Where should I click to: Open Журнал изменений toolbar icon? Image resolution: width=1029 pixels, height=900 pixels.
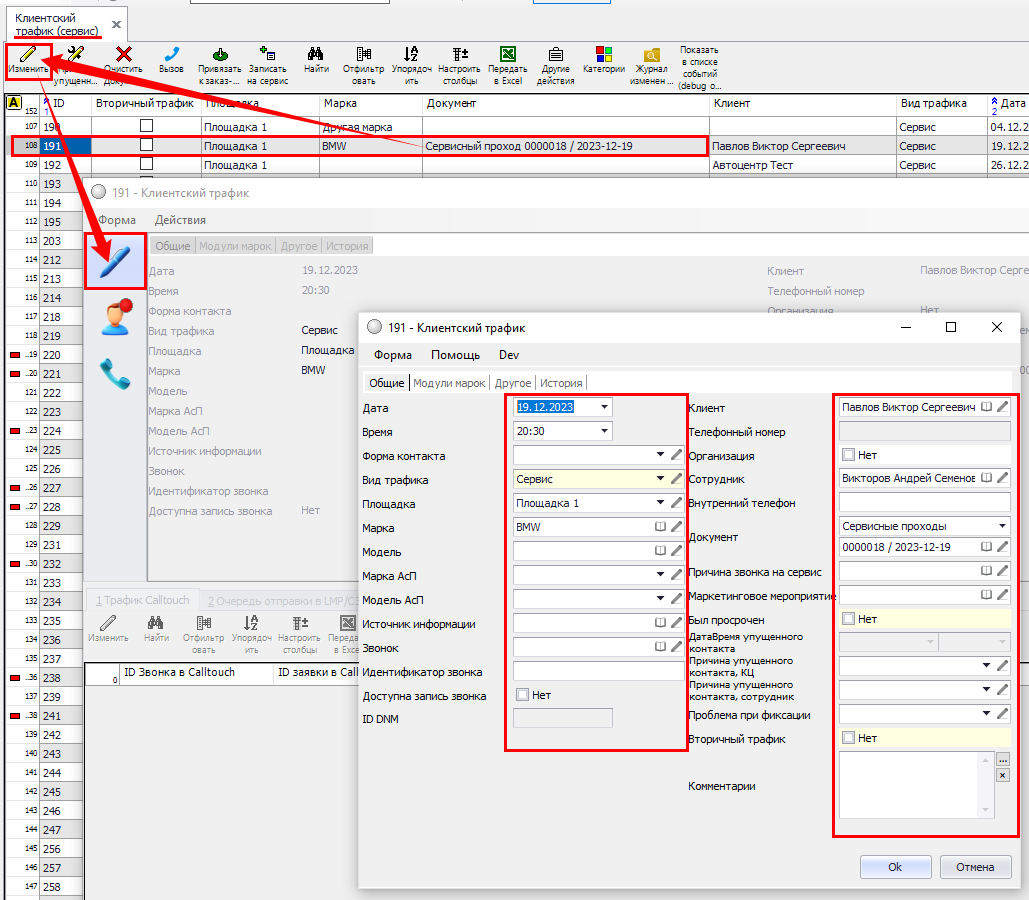[652, 55]
